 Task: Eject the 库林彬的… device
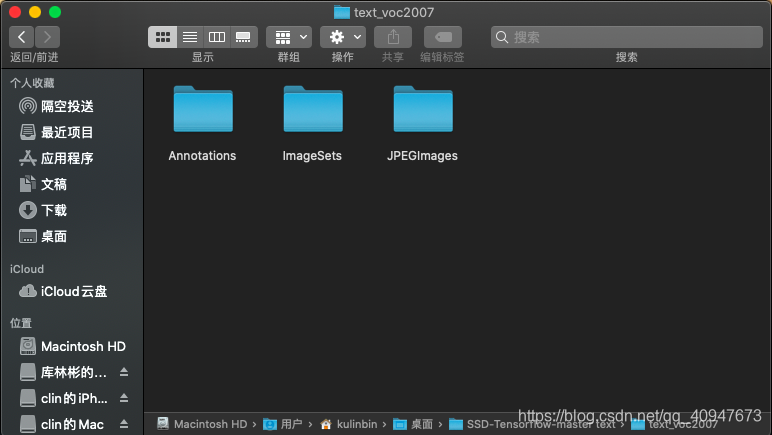[x=124, y=372]
